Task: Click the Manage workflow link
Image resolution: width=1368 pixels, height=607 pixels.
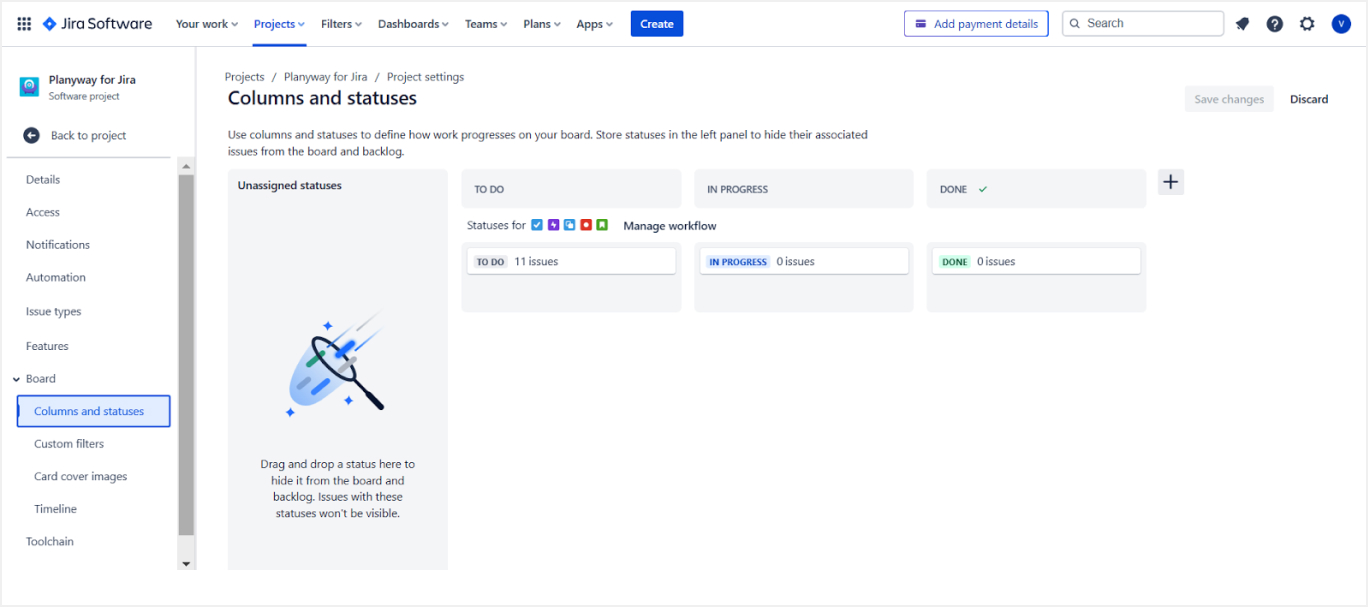Action: [x=669, y=226]
